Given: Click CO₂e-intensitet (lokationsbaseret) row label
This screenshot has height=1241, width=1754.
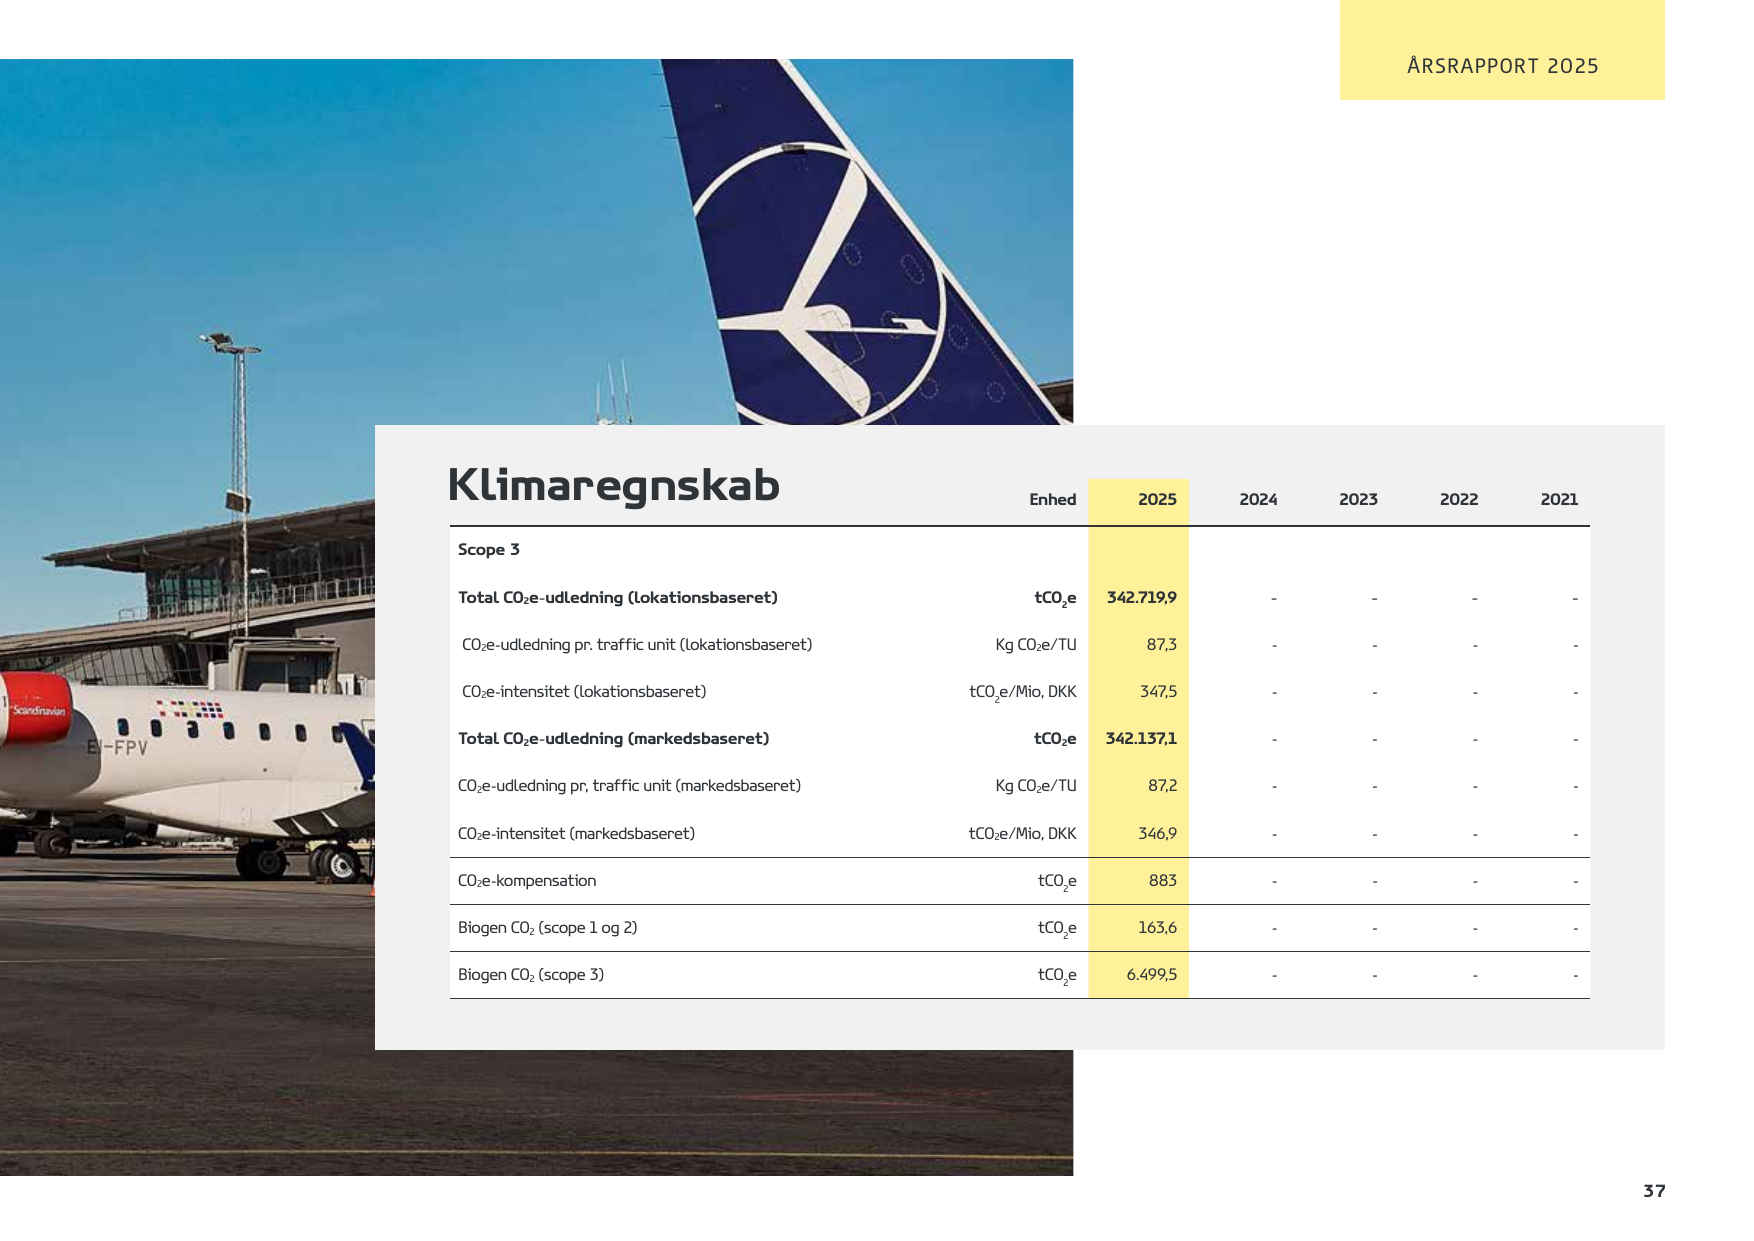Looking at the screenshot, I should [x=584, y=692].
